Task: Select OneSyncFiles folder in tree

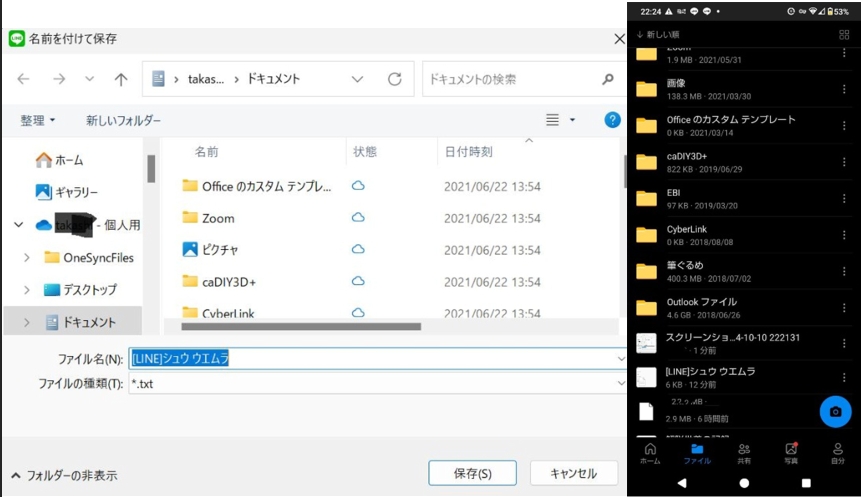Action: [x=89, y=257]
